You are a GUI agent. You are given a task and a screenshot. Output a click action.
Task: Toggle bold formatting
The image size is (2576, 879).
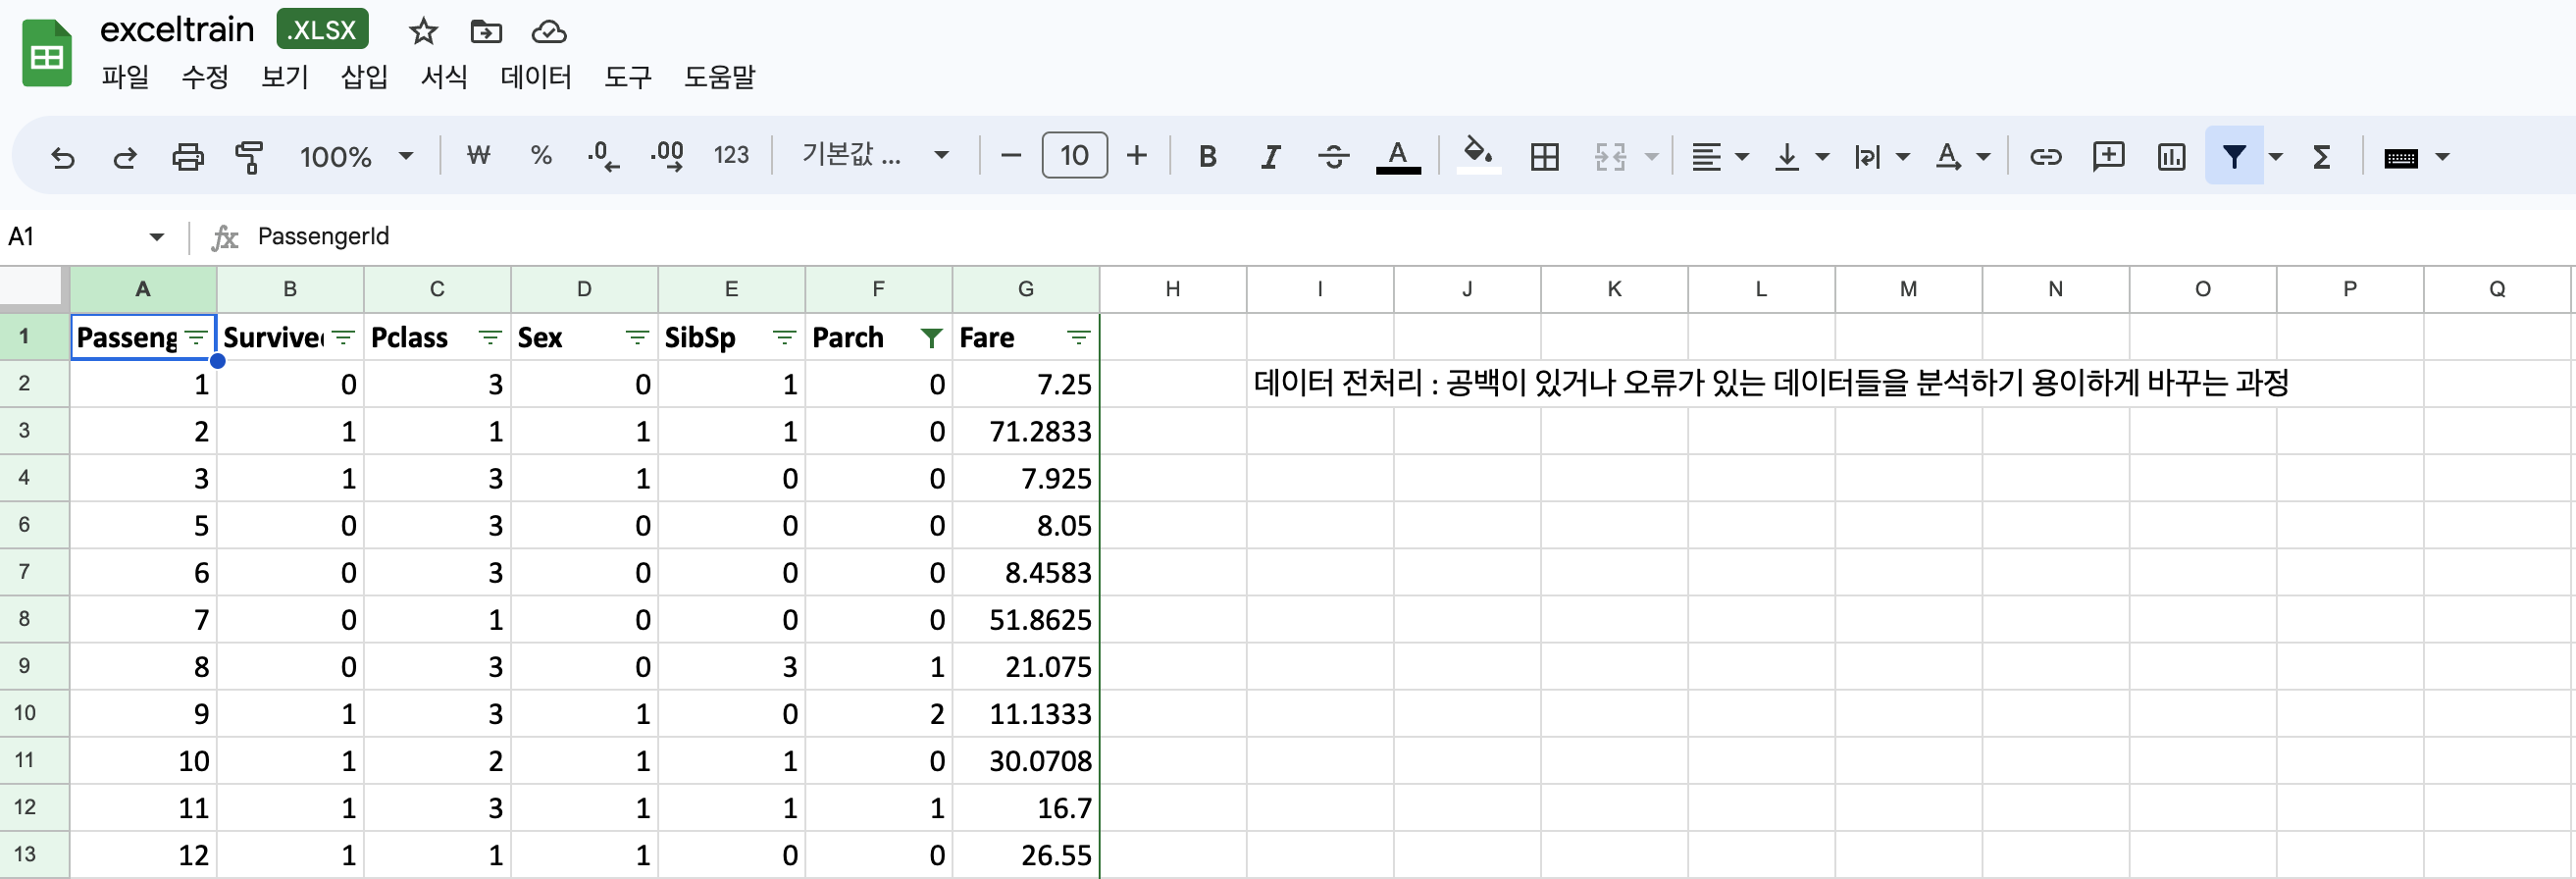[1207, 156]
